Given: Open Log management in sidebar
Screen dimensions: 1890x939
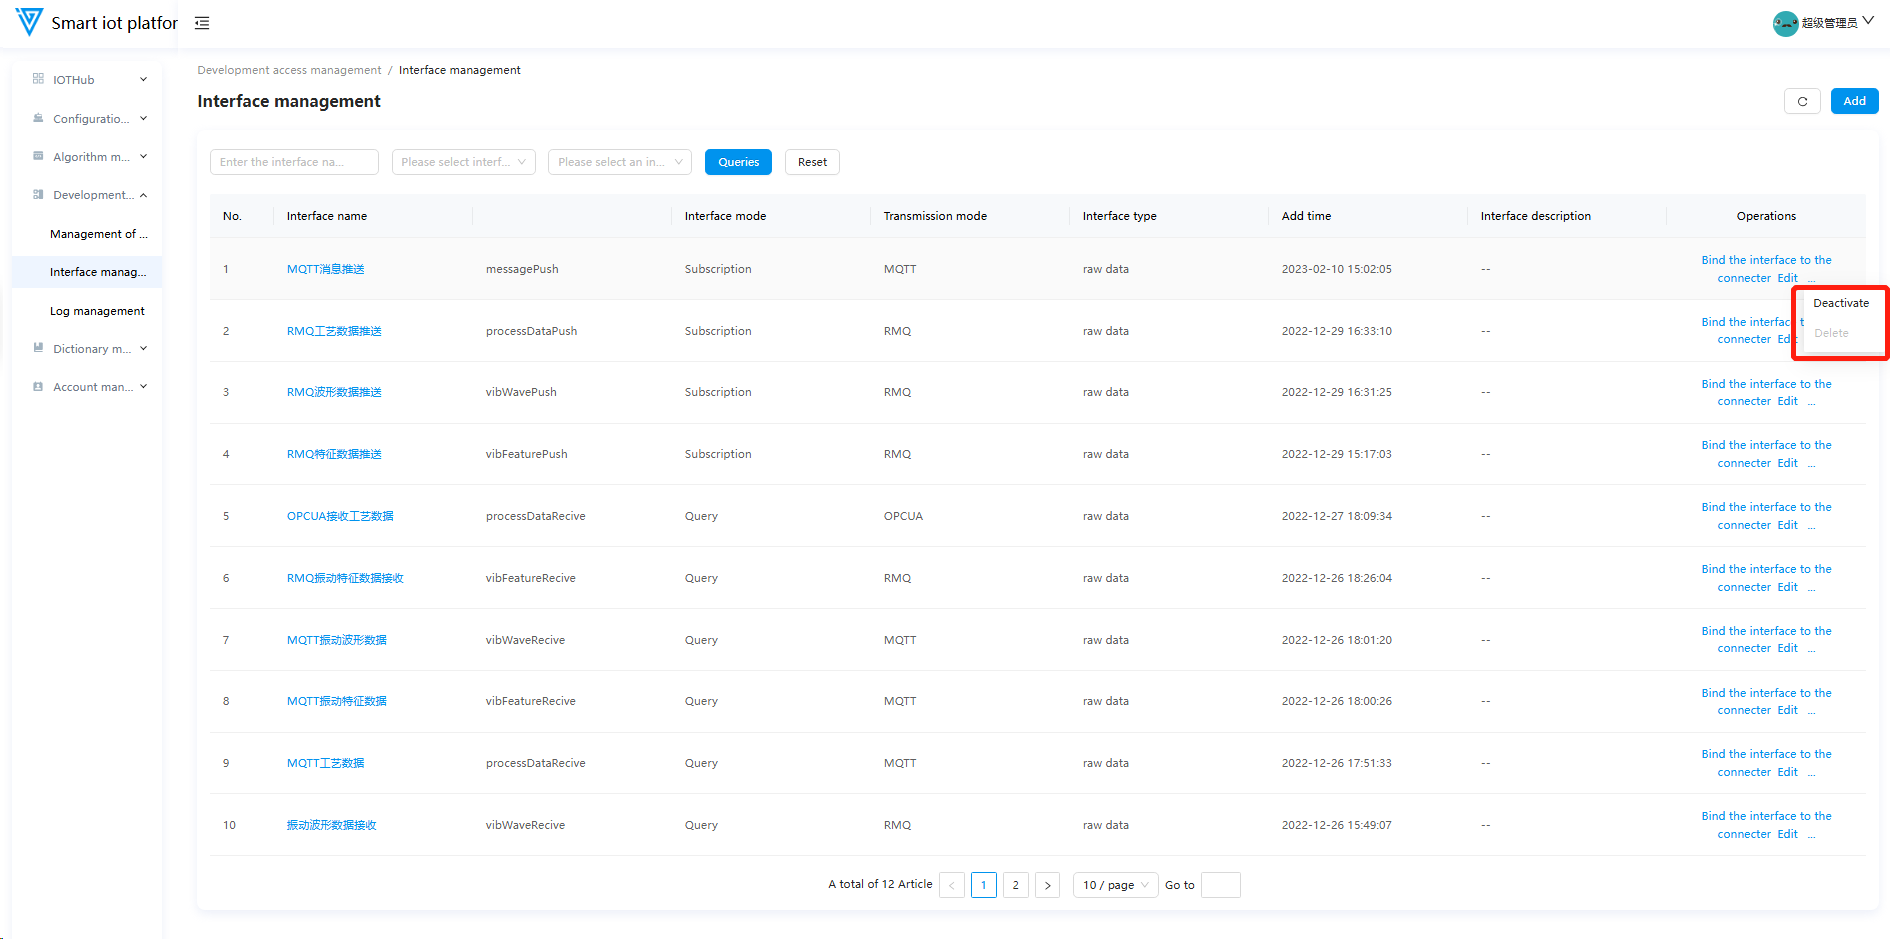Looking at the screenshot, I should click(97, 311).
